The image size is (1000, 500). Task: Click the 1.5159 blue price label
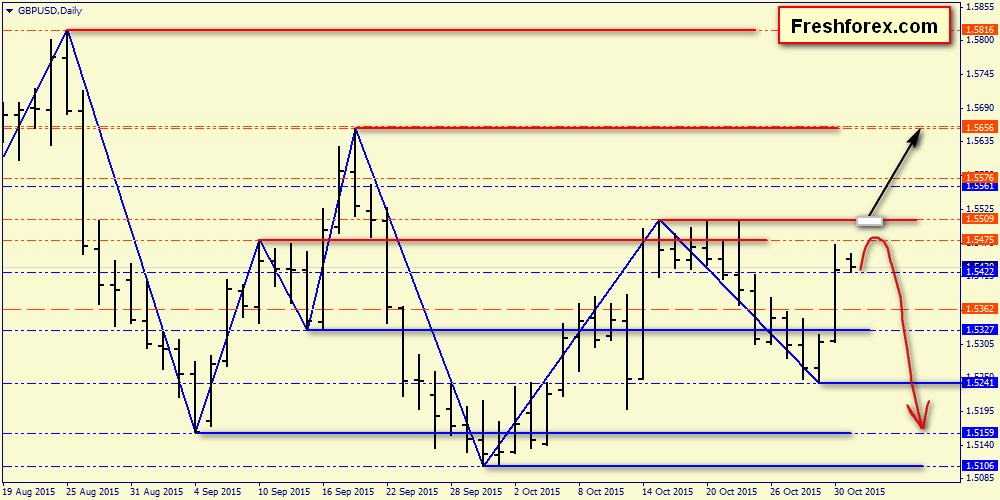[x=980, y=433]
